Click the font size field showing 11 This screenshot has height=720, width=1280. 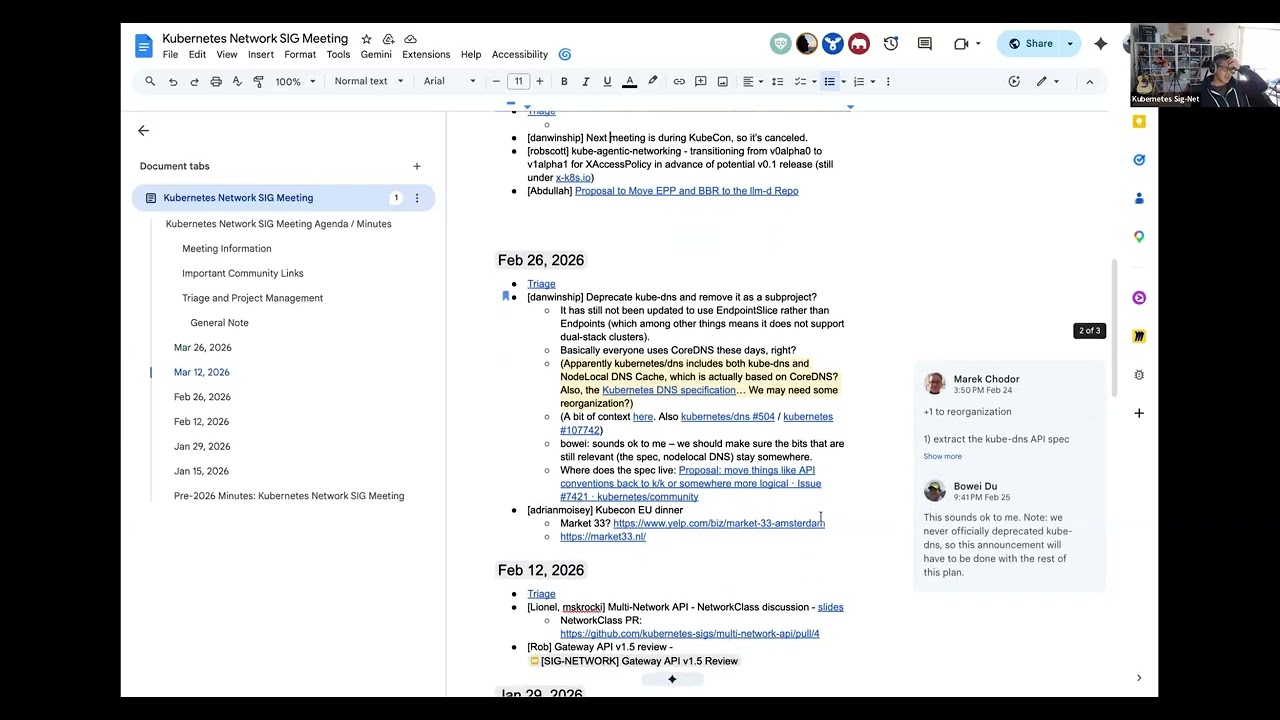tap(518, 81)
